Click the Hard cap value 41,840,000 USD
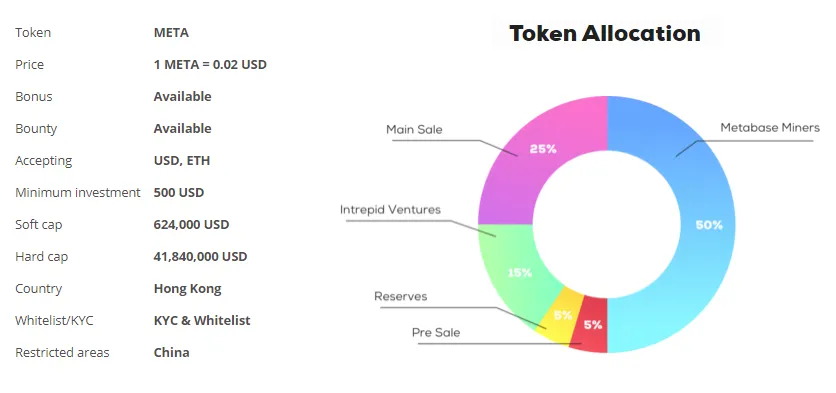836x393 pixels. pyautogui.click(x=200, y=256)
